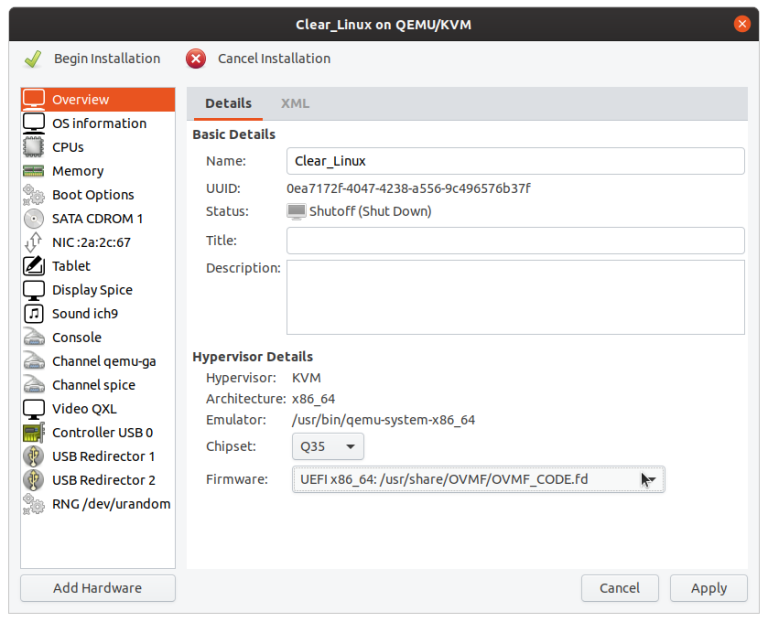This screenshot has width=768, height=622.
Task: Click the green checkmark Begin Installation icon
Action: 33,59
